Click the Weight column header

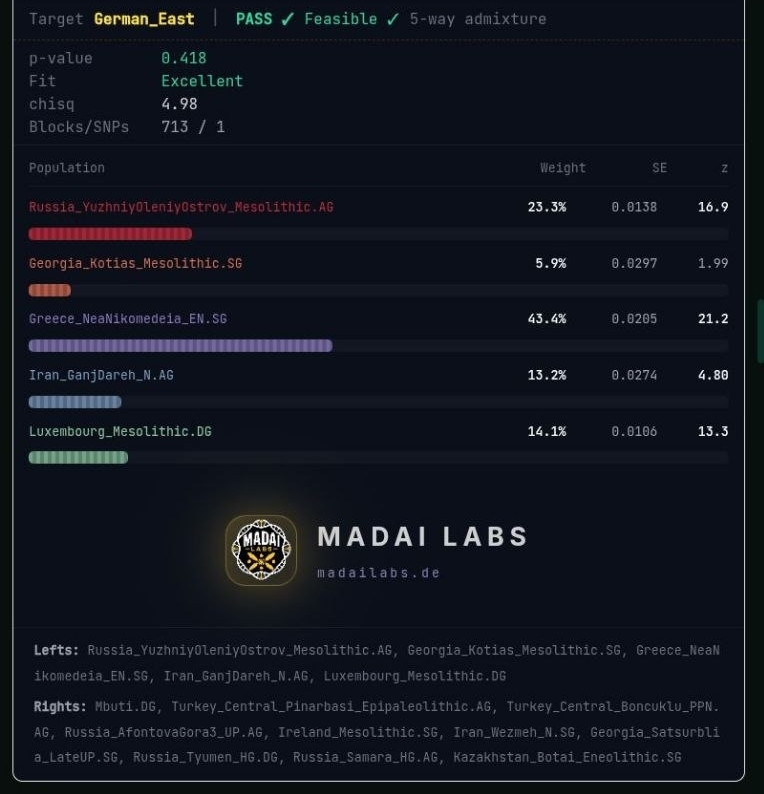tap(562, 168)
